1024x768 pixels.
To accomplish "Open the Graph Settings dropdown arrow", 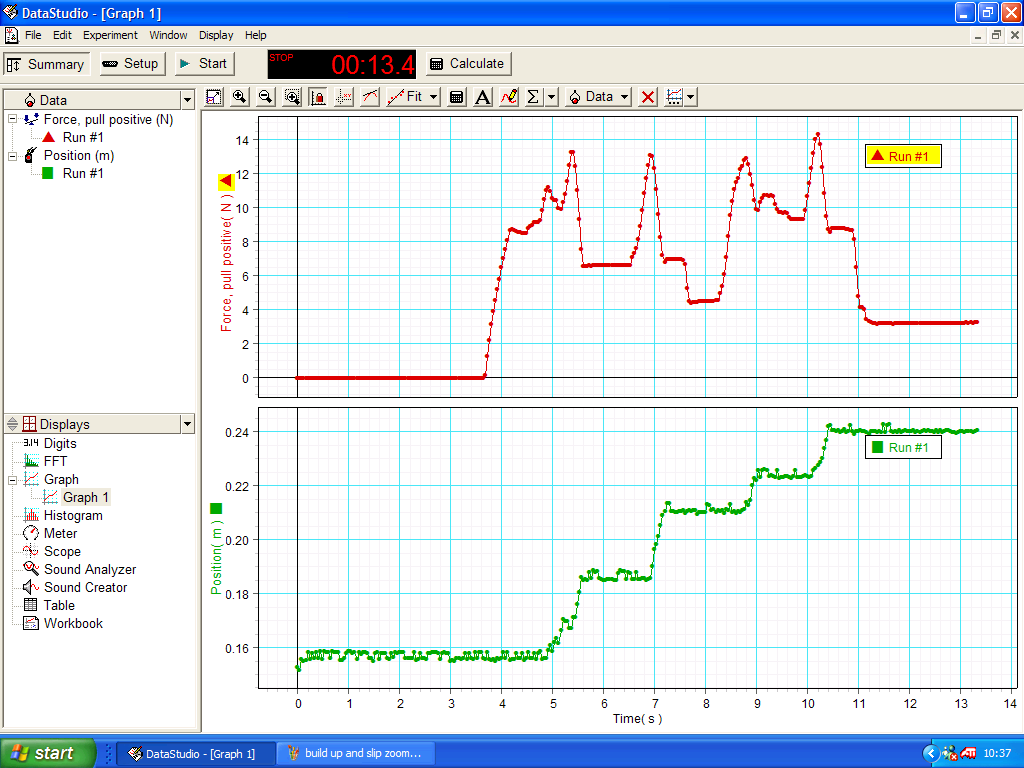I will 690,97.
